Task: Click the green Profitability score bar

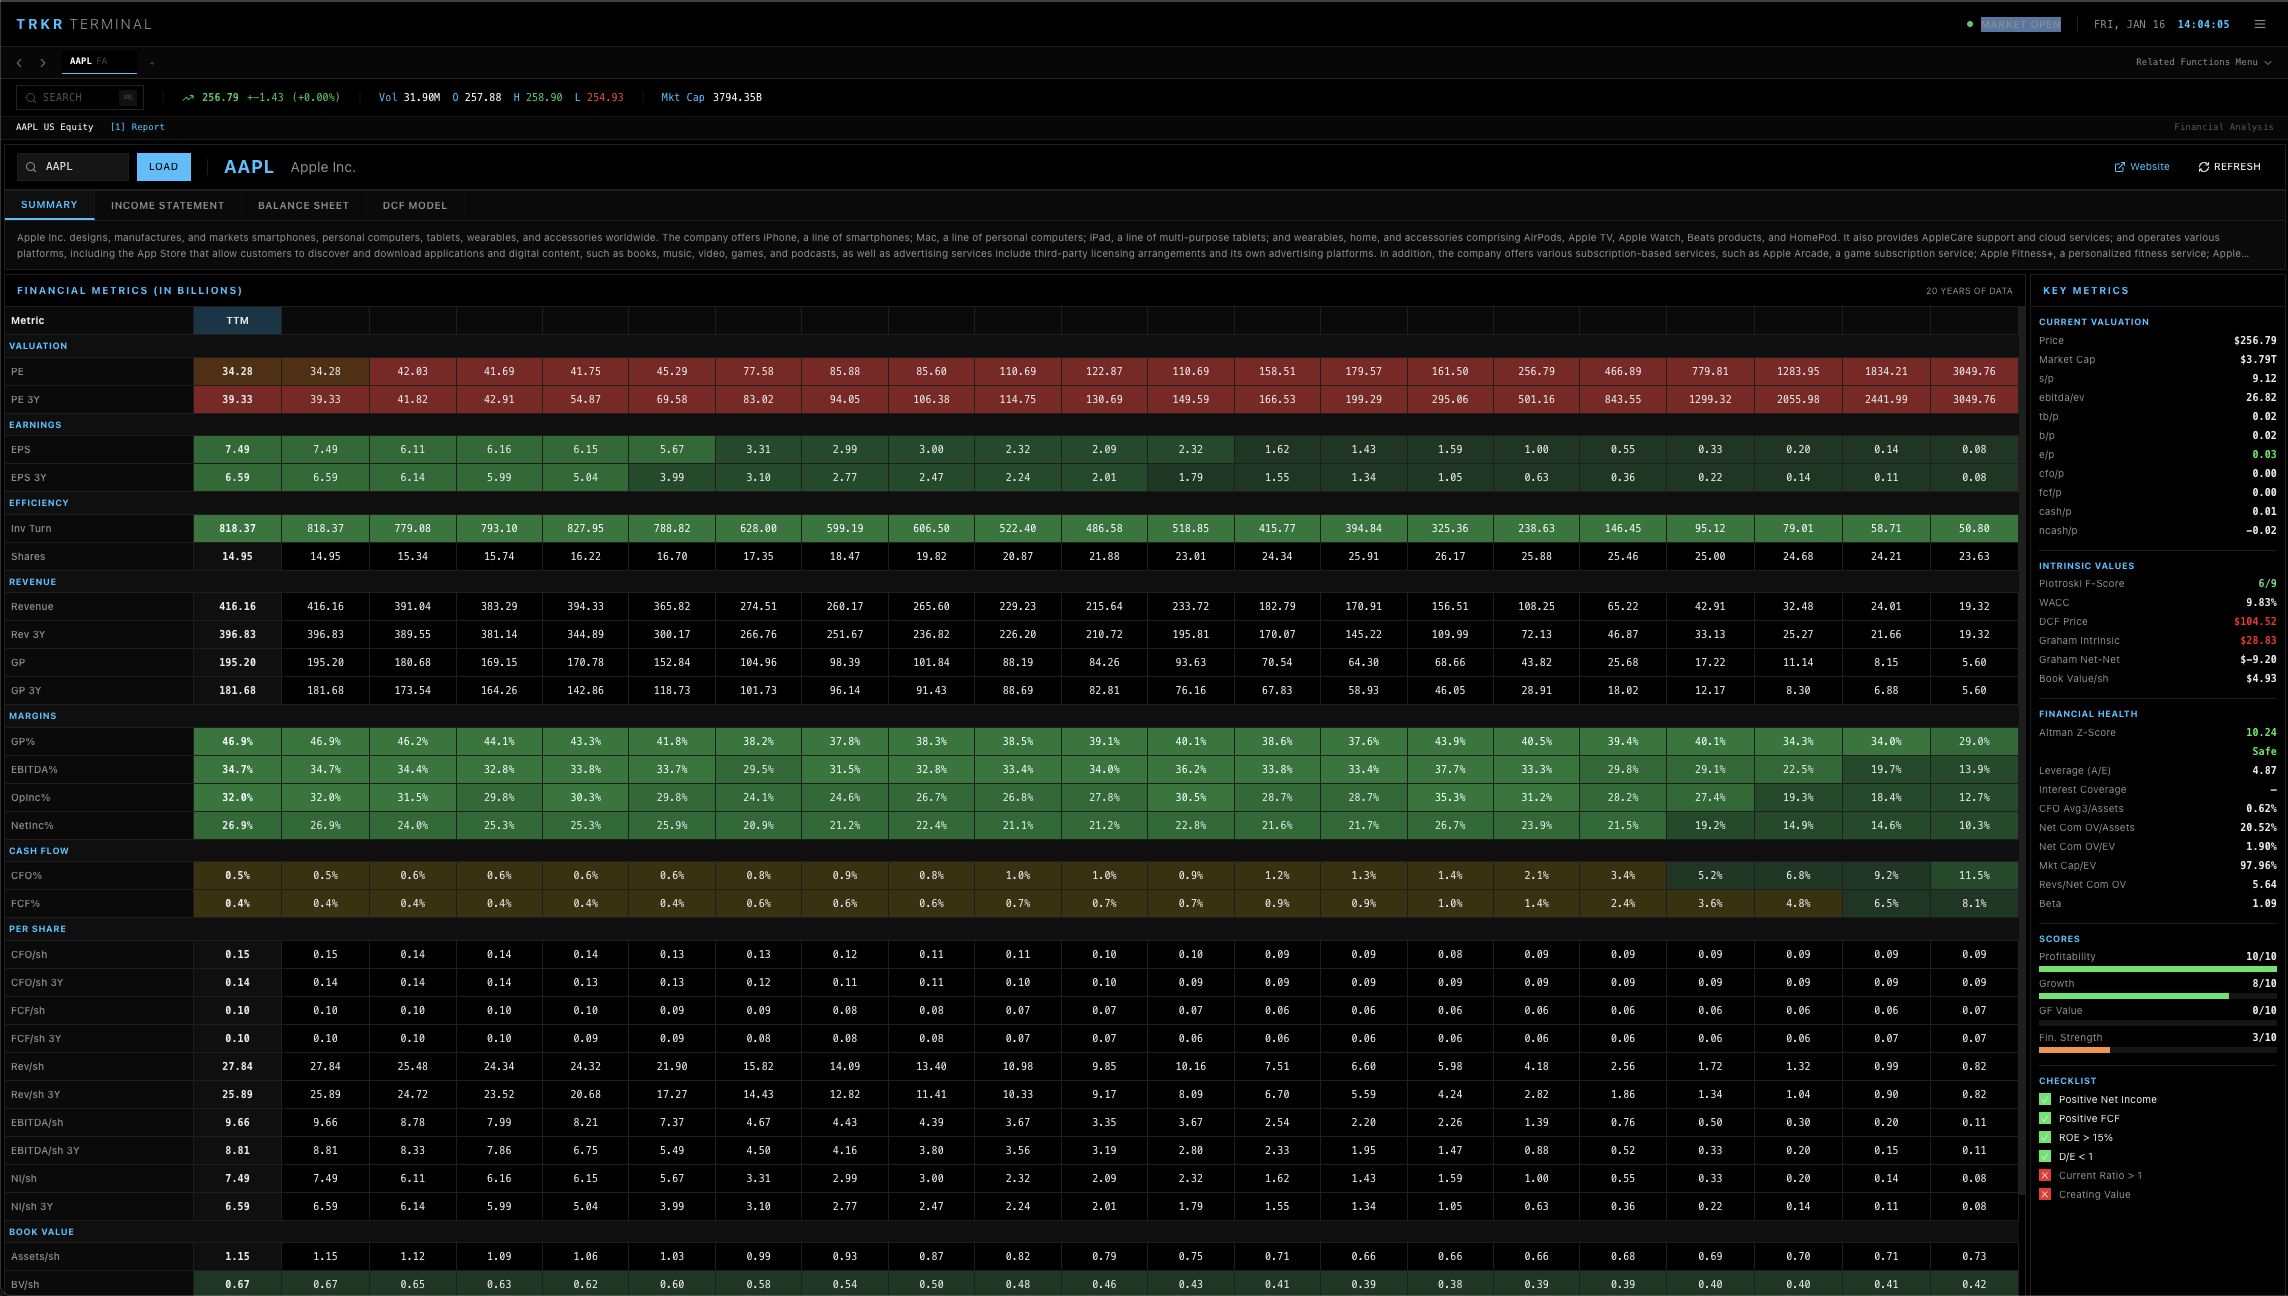Action: pyautogui.click(x=2157, y=969)
